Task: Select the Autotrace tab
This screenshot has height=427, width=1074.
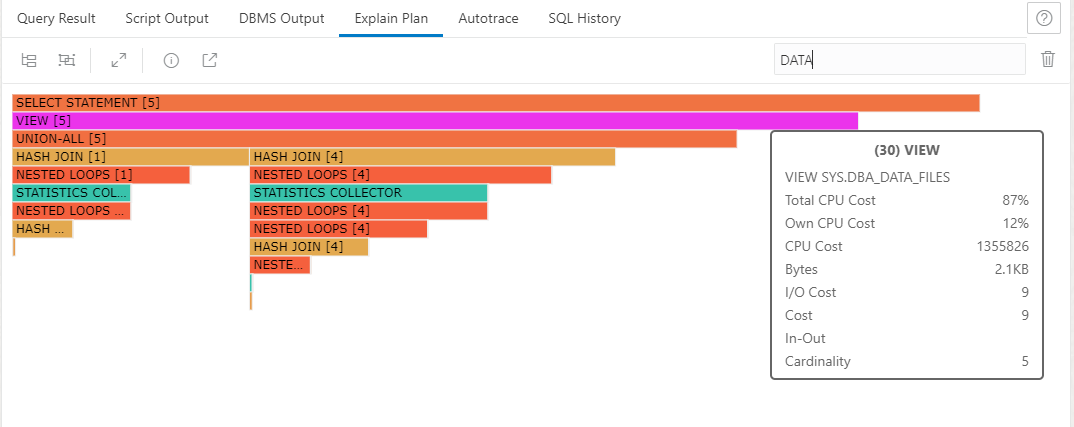Action: [488, 19]
